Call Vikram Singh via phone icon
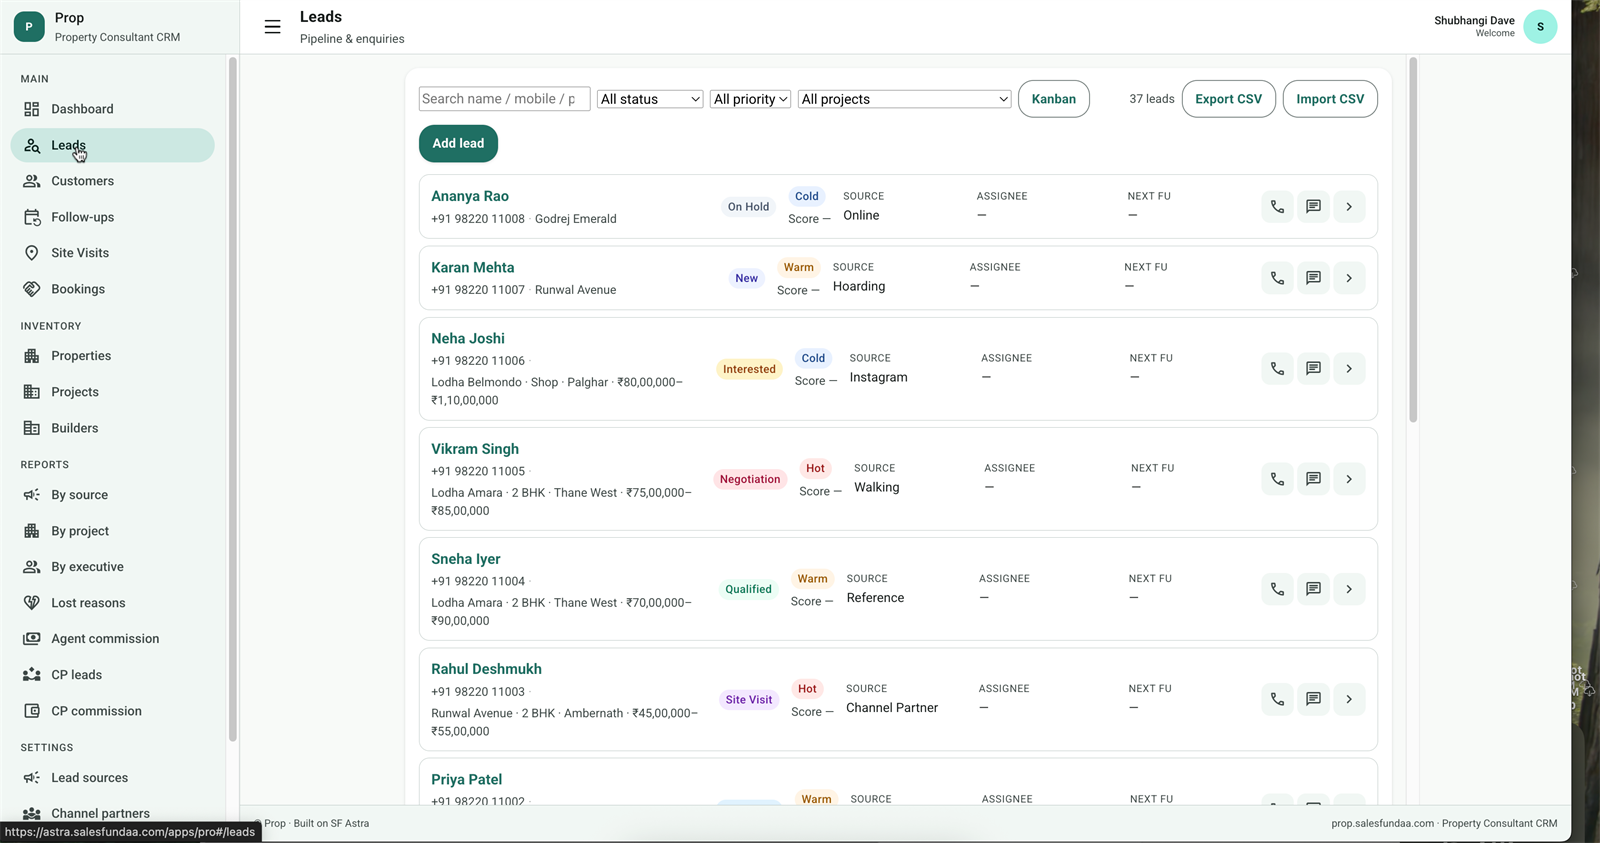1600x843 pixels. pyautogui.click(x=1277, y=479)
